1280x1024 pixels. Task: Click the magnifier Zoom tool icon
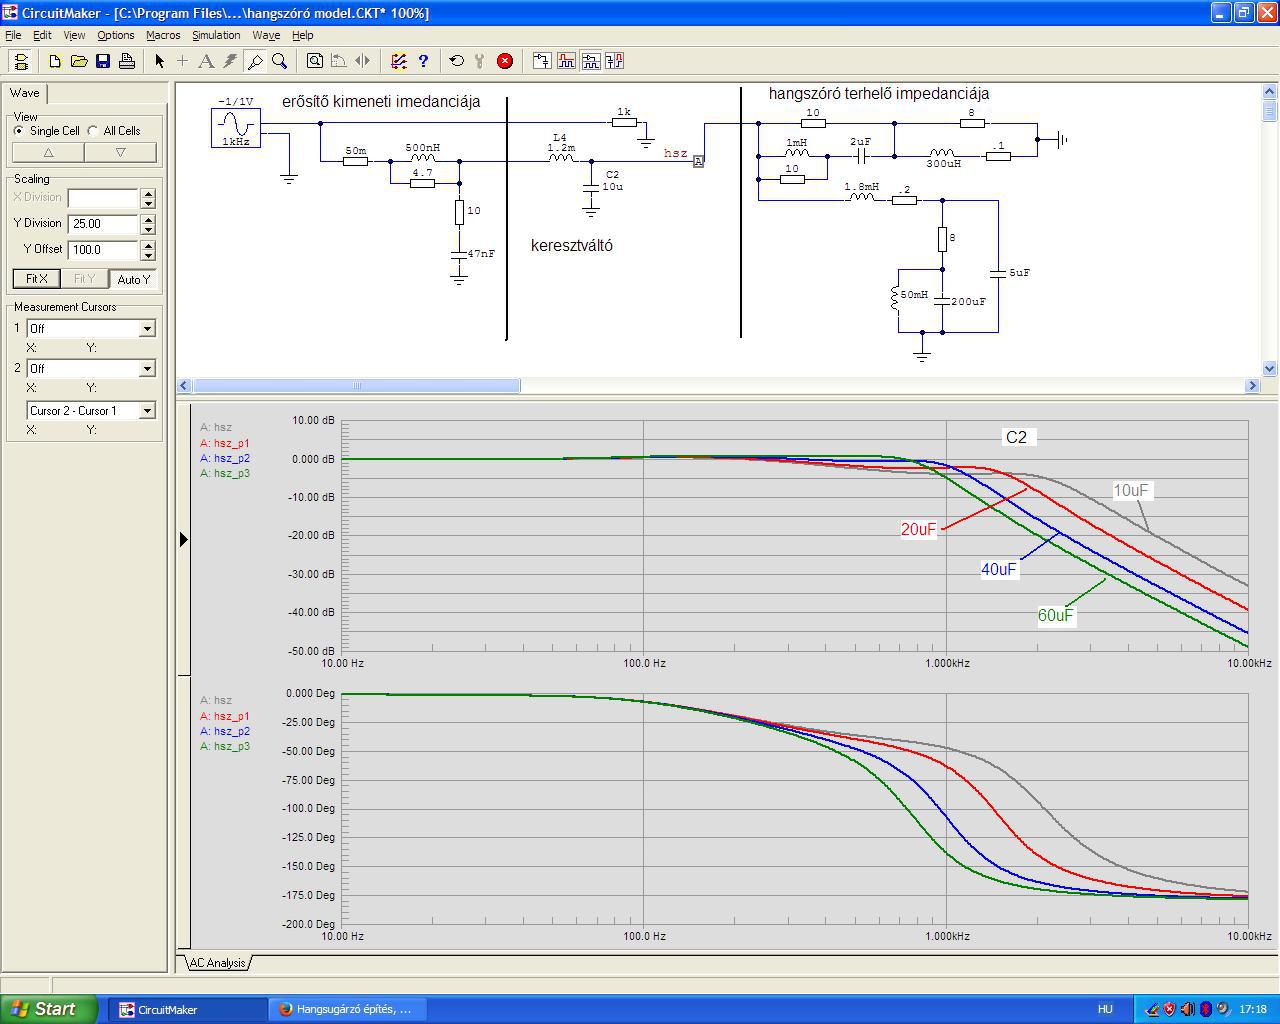280,61
